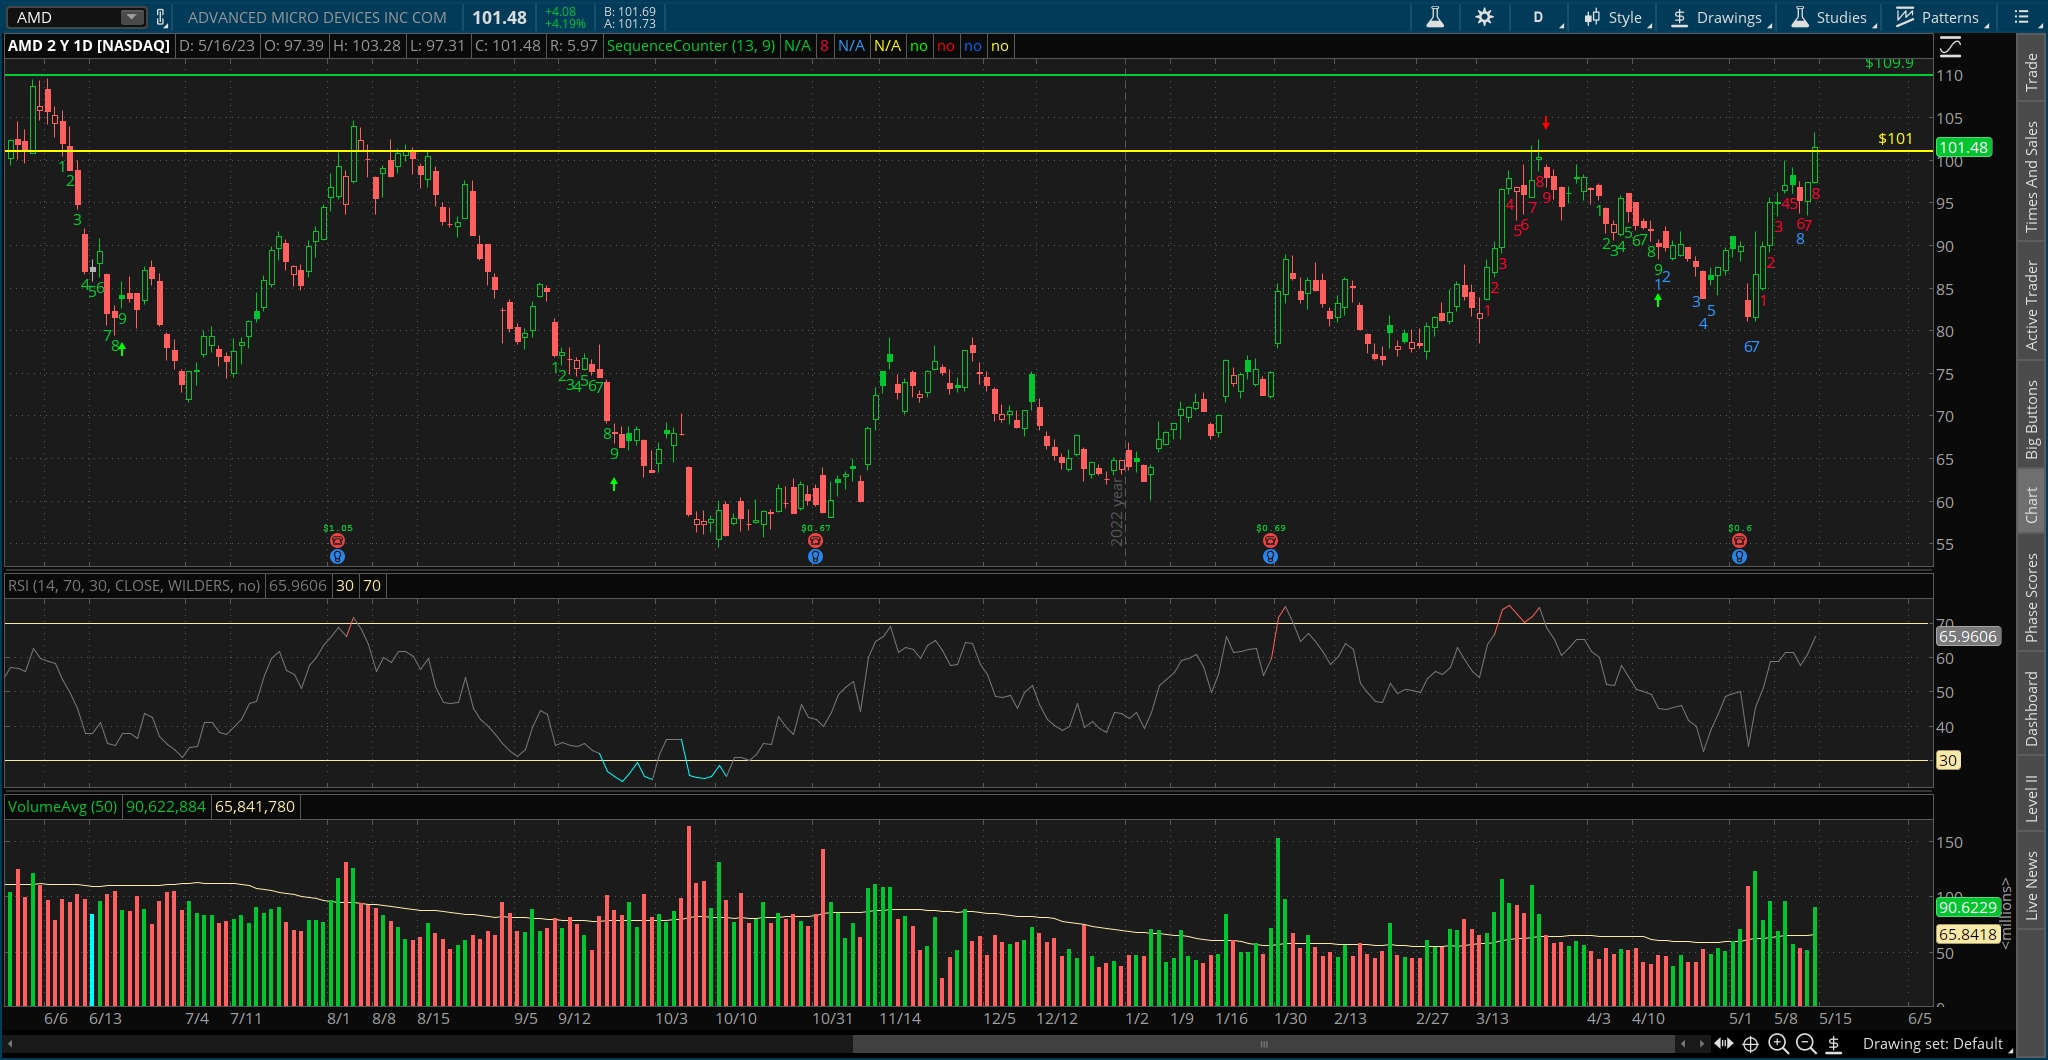Click the zoom in magnifier icon

[x=1778, y=1043]
